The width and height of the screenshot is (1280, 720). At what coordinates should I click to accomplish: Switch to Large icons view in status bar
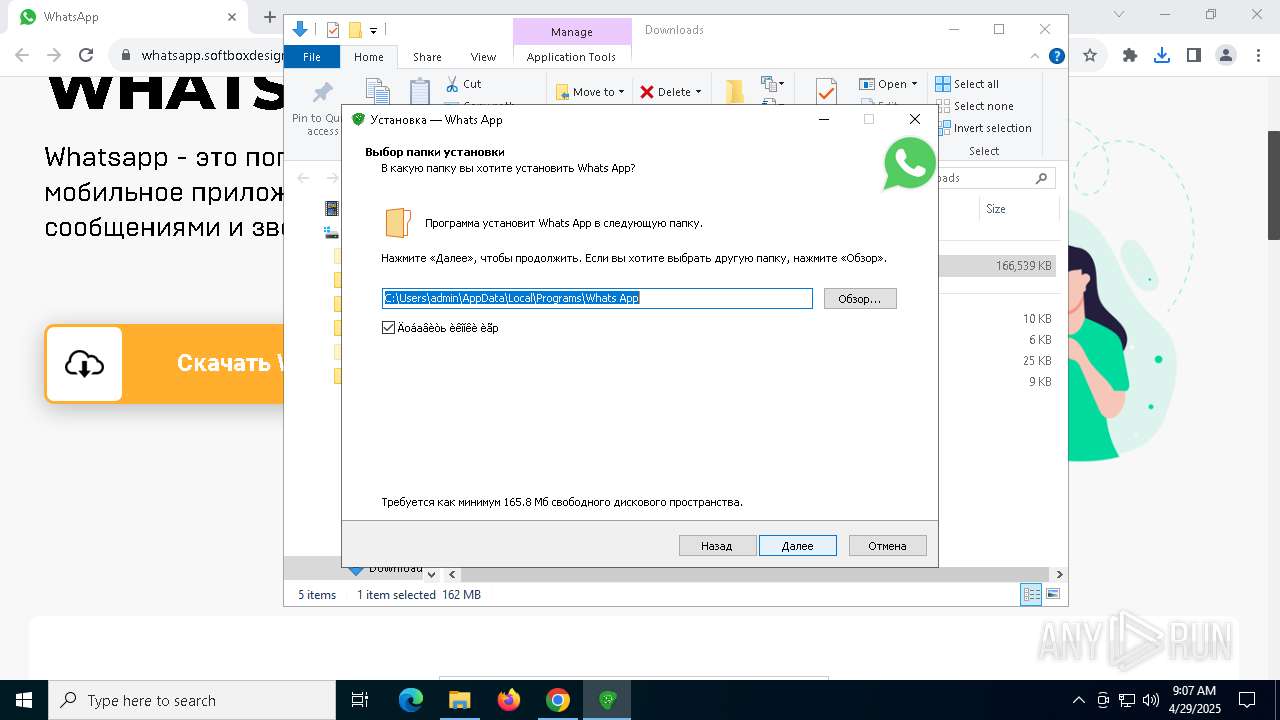pos(1052,594)
